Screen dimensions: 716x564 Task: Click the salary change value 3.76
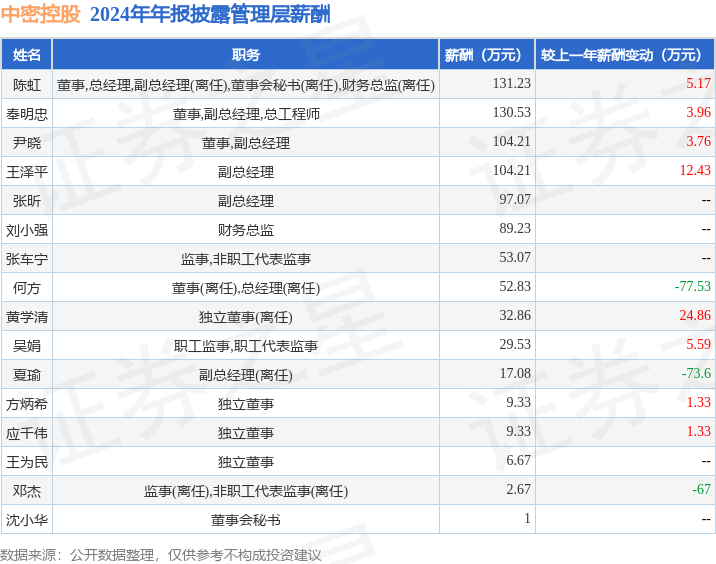(698, 141)
